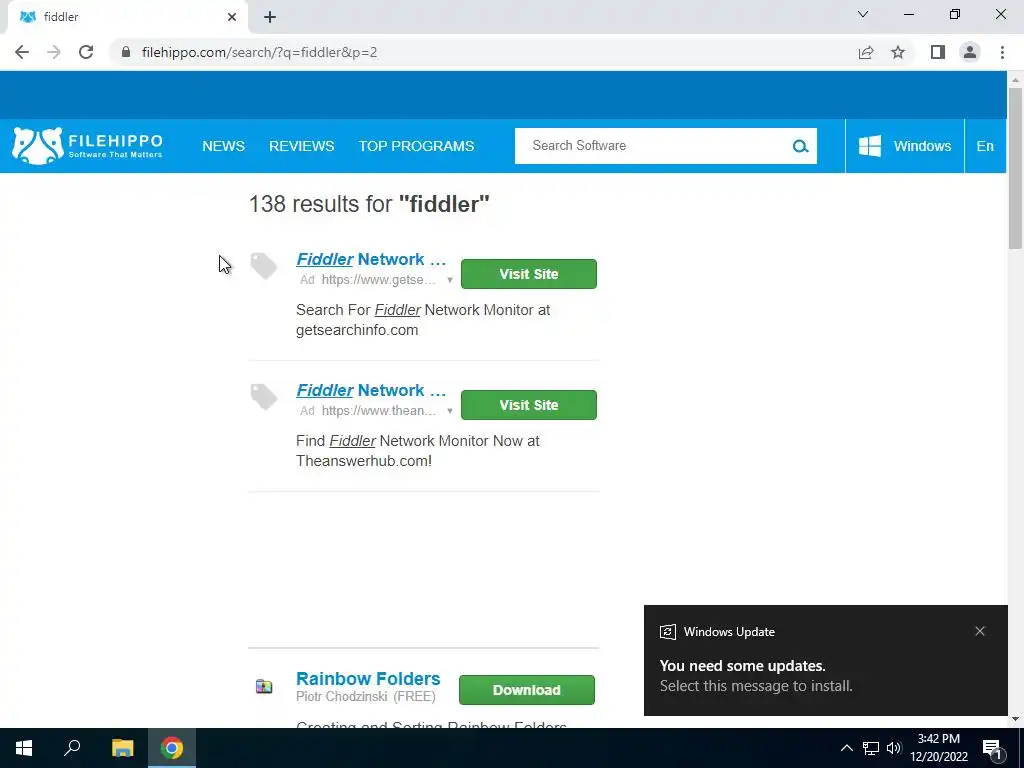Bookmark this page with the star icon
The width and height of the screenshot is (1024, 768).
click(898, 52)
